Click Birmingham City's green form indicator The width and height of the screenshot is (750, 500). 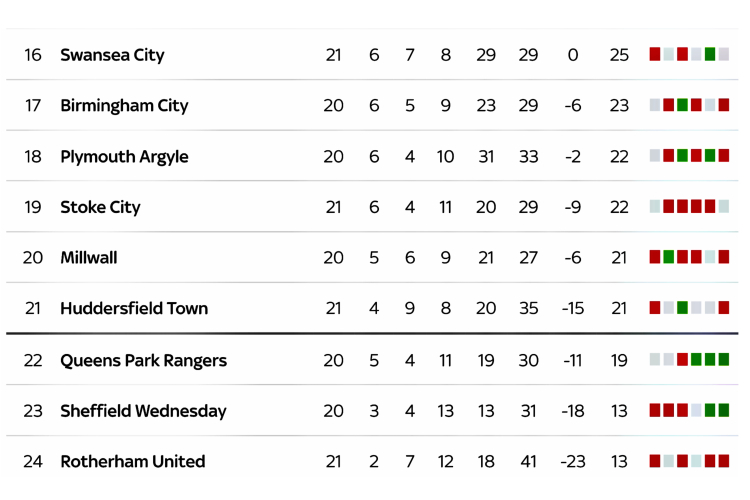pos(682,105)
